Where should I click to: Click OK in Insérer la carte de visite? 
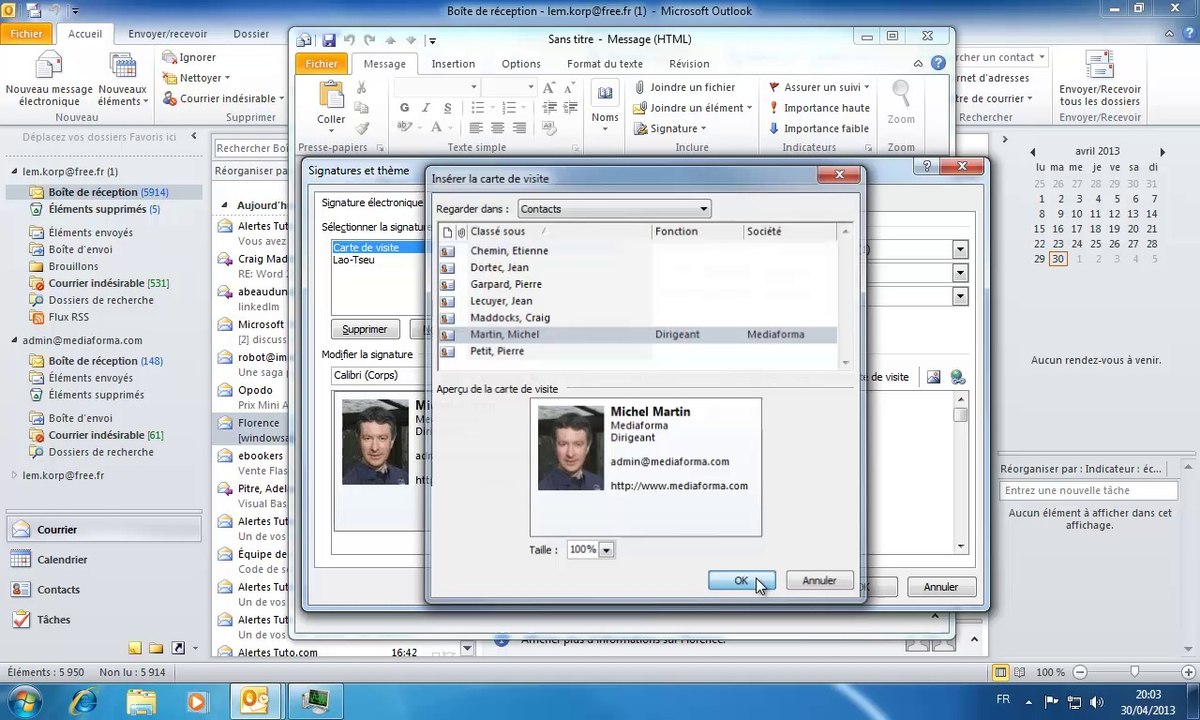[741, 580]
